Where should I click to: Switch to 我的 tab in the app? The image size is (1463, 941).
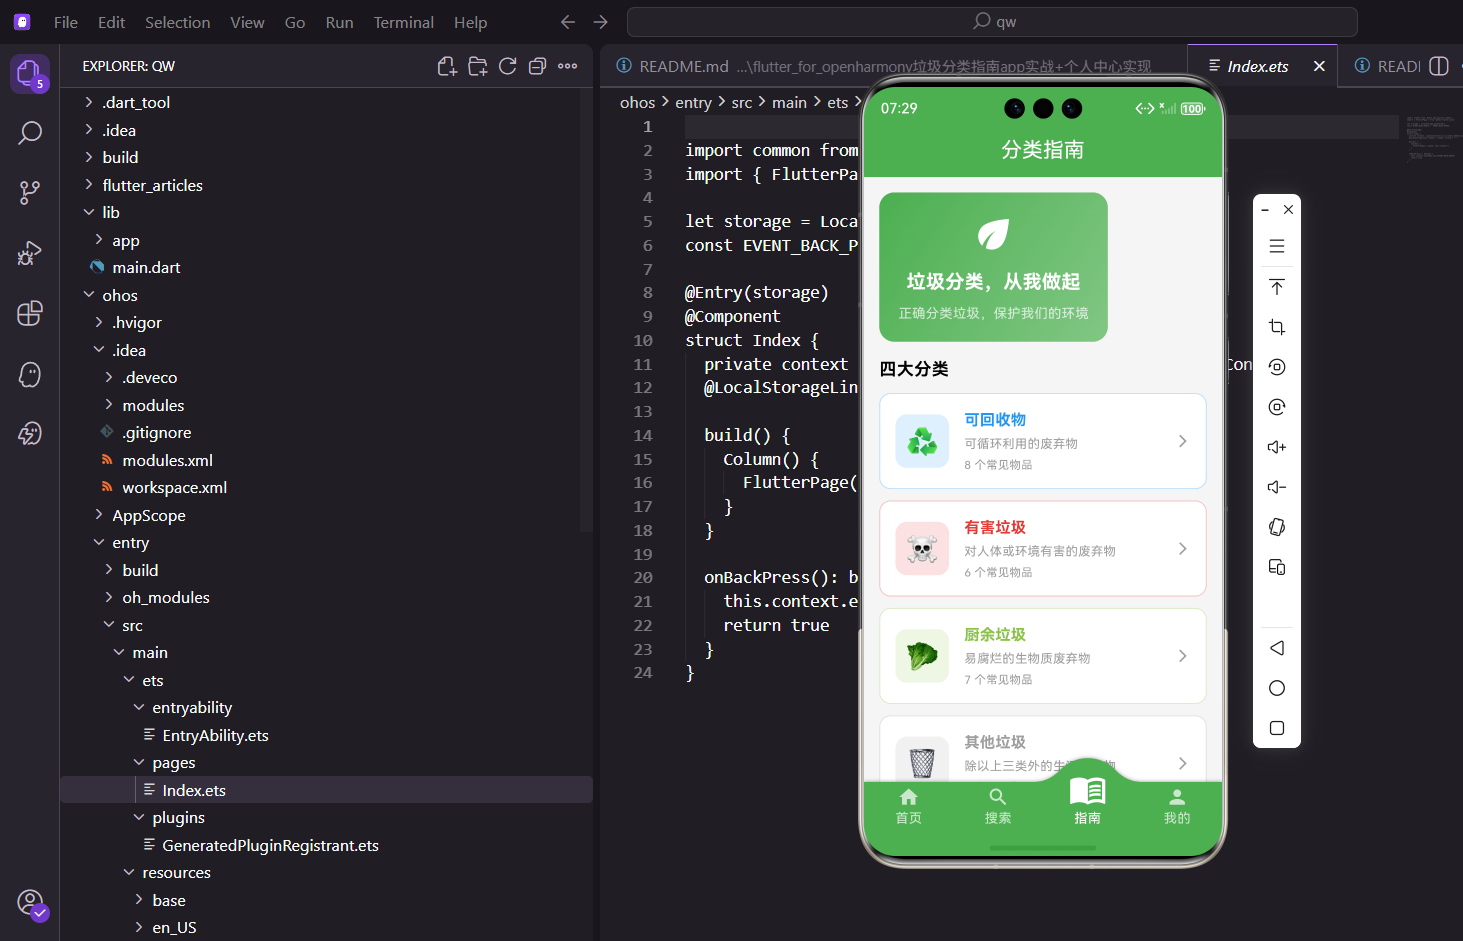pyautogui.click(x=1176, y=803)
